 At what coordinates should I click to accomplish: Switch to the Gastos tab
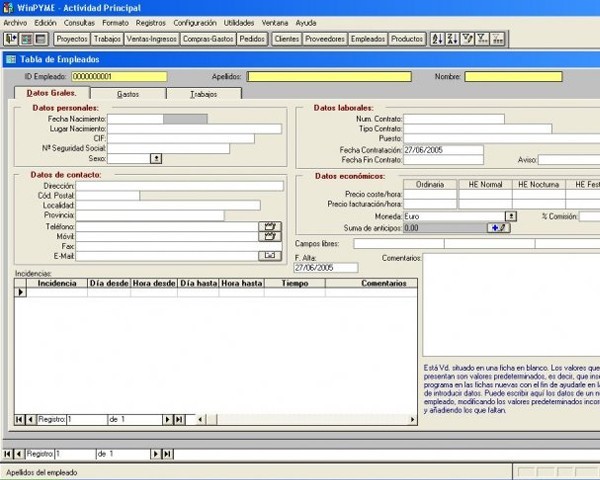128,94
